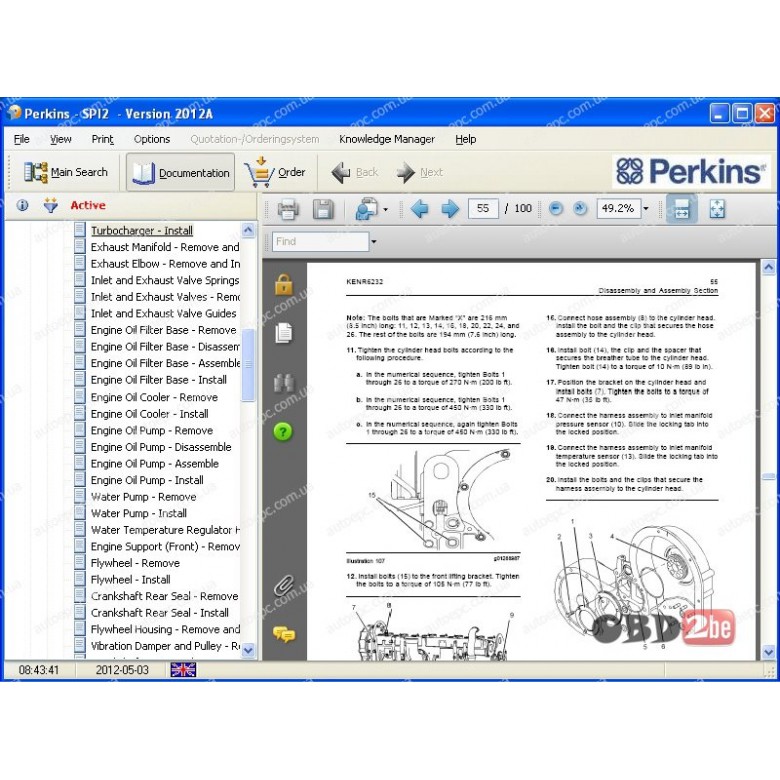Open the Options menu

[x=152, y=139]
